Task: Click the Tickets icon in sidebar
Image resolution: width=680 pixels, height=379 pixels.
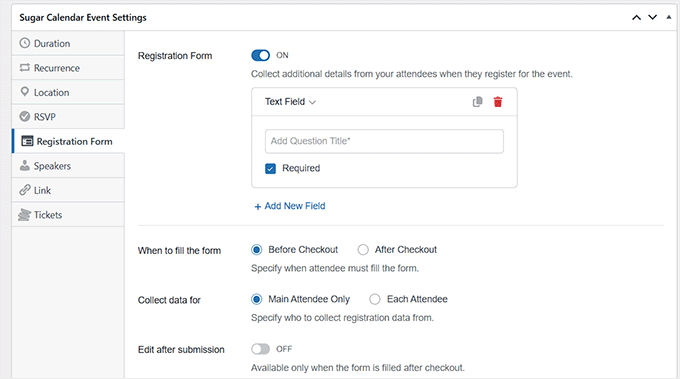Action: pyautogui.click(x=24, y=214)
